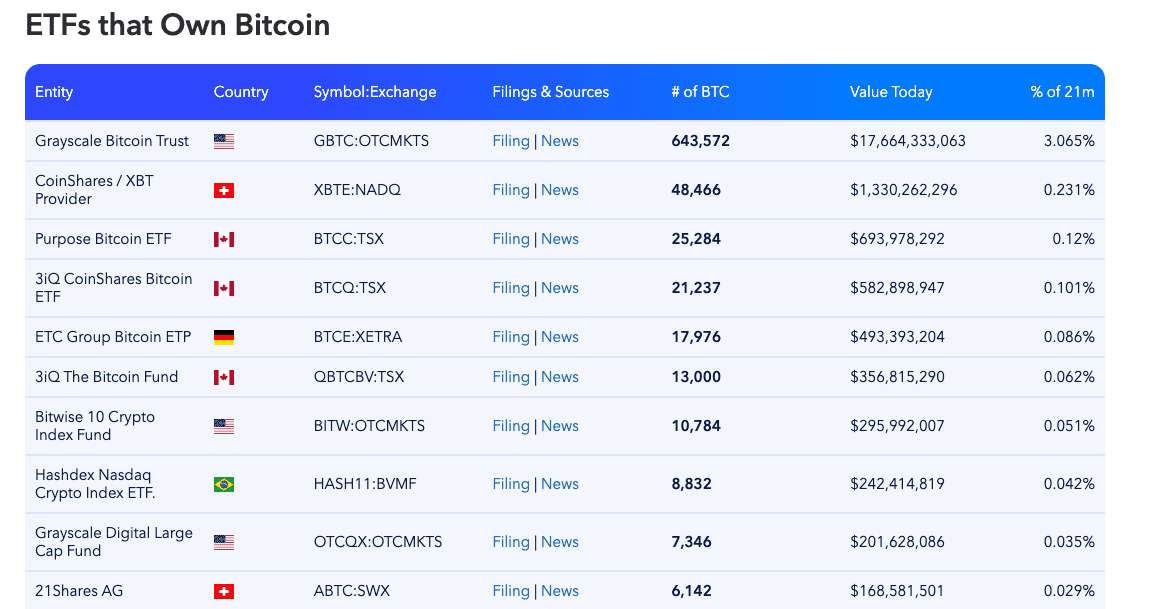
Task: Select the Grayscale Bitcoin Trust entity name
Action: point(112,141)
